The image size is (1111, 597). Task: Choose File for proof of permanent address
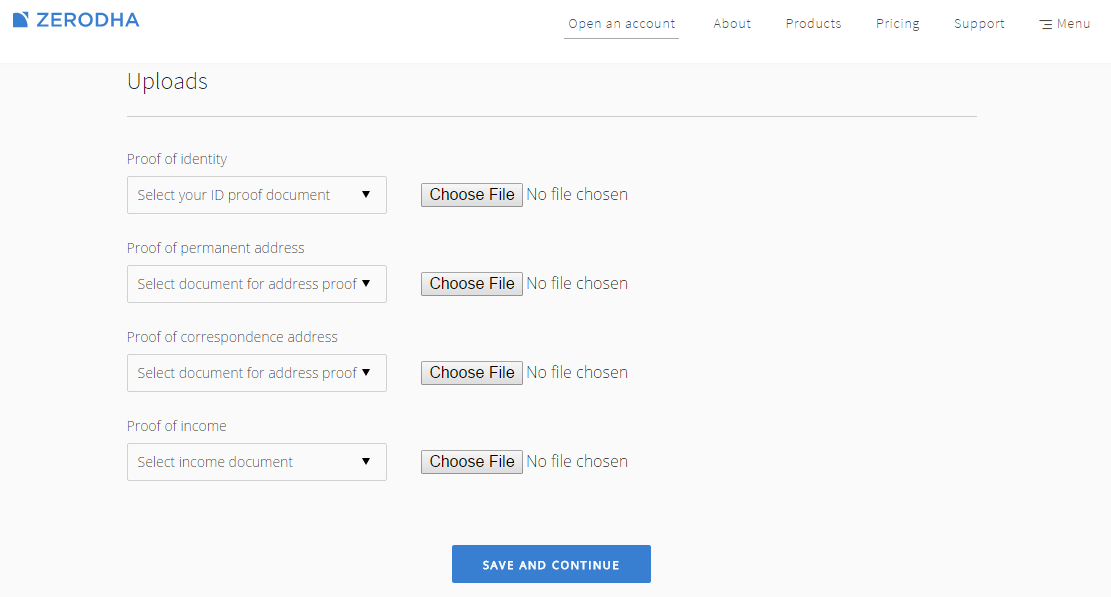tap(472, 284)
